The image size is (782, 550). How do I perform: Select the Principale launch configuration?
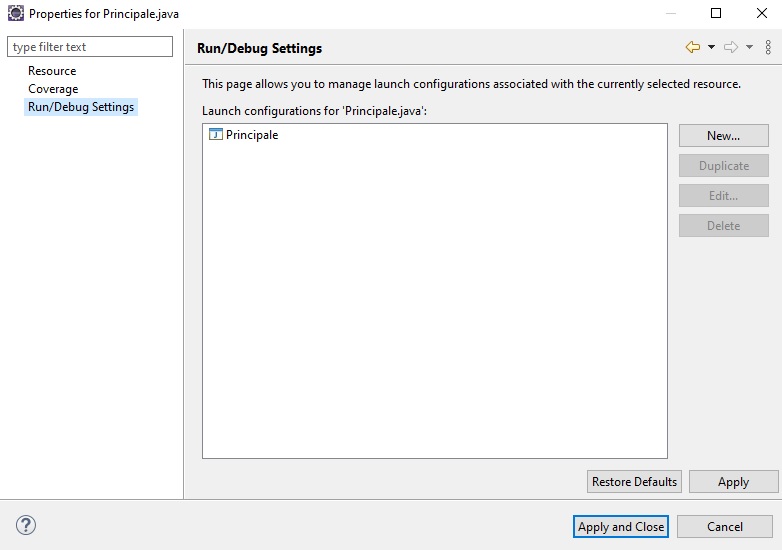[252, 135]
